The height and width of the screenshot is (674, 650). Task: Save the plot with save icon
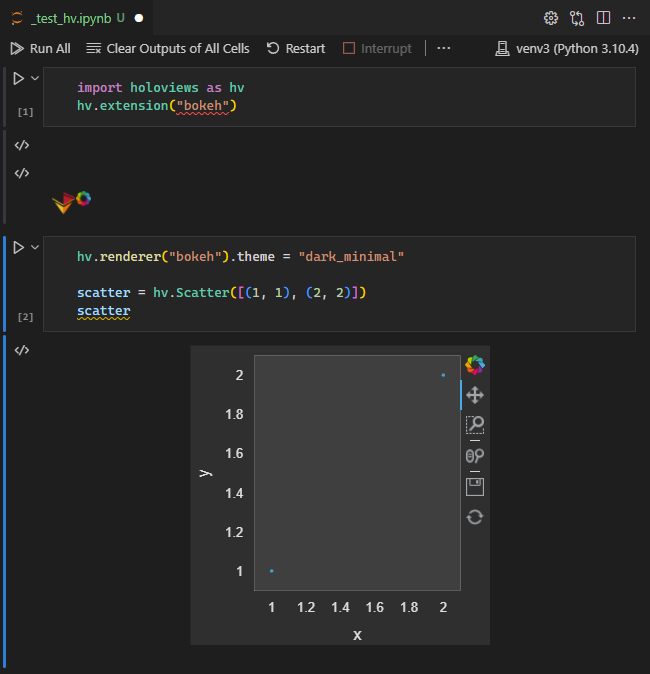click(475, 487)
